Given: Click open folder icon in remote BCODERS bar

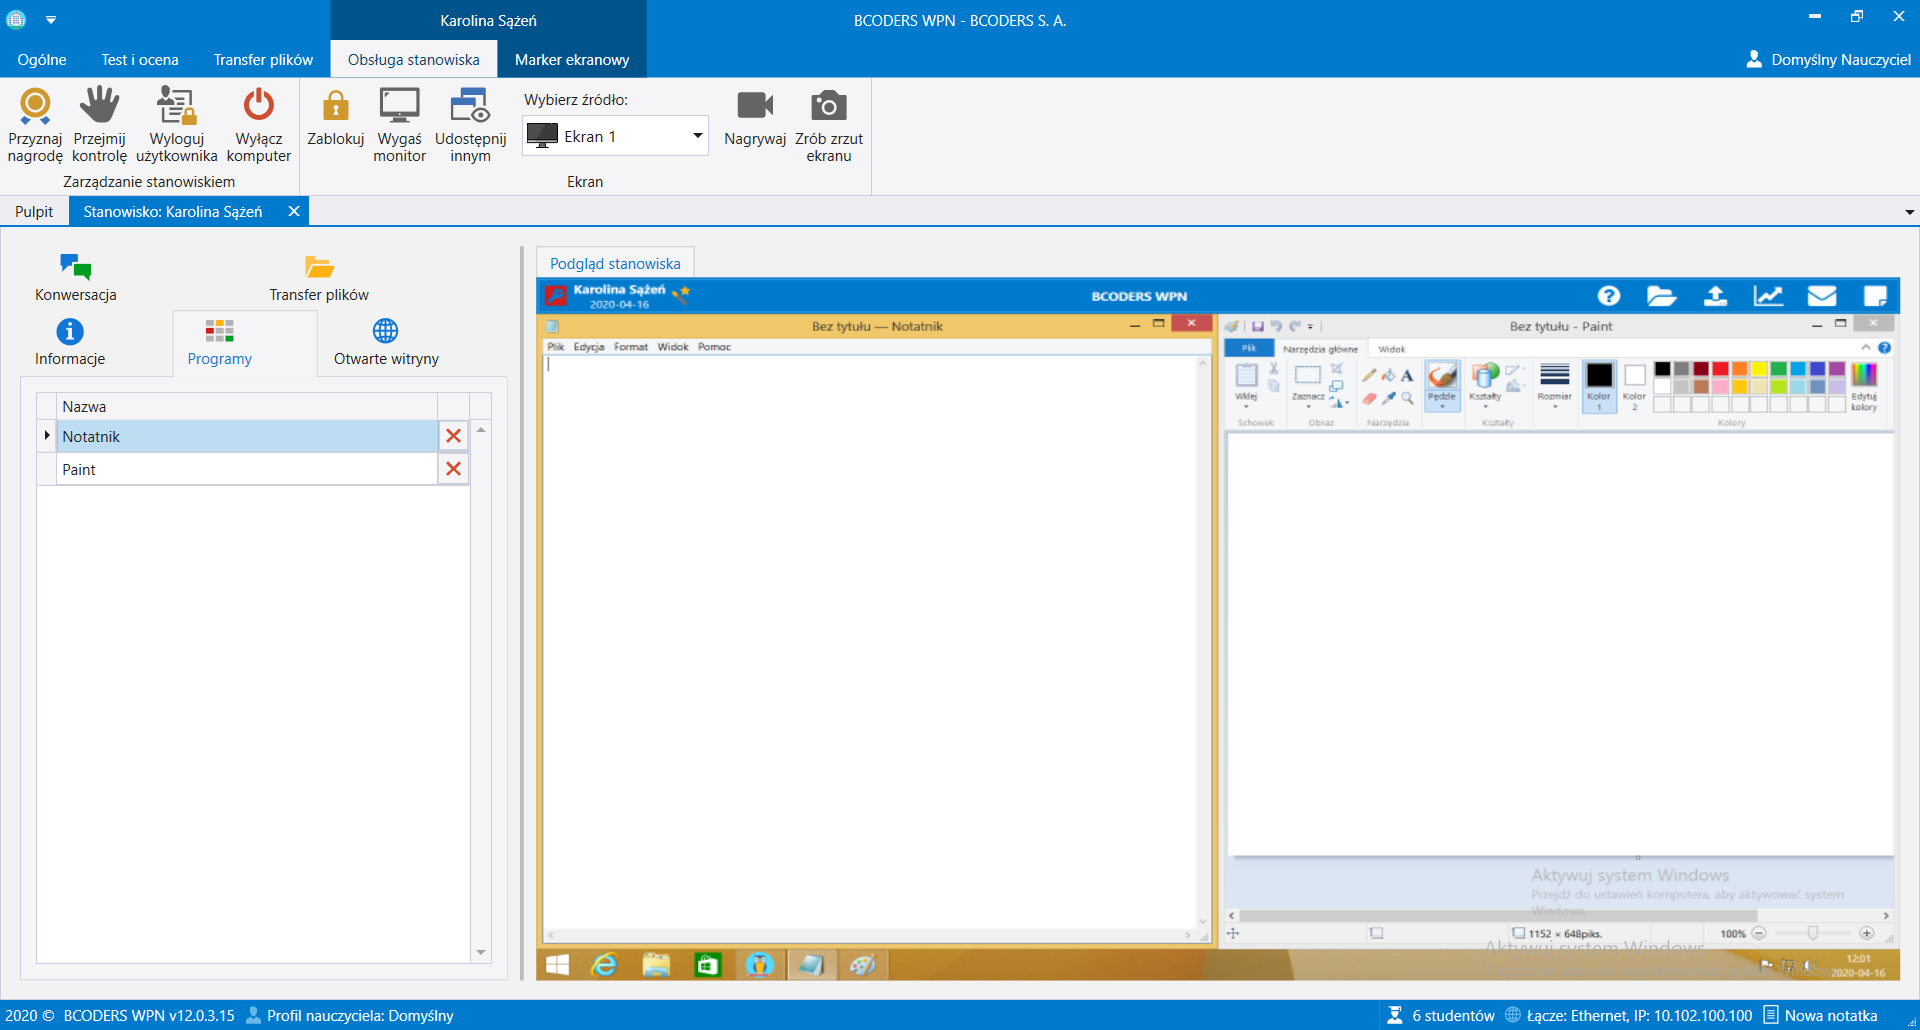Looking at the screenshot, I should pos(1661,295).
